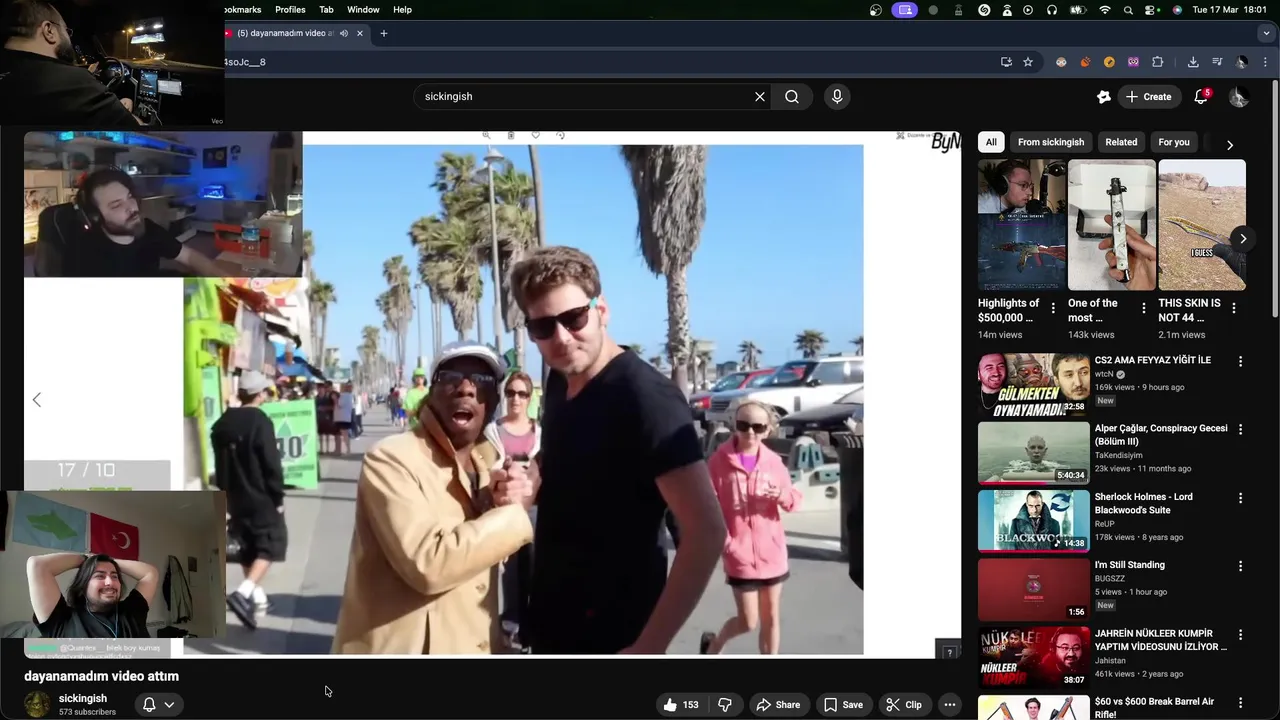This screenshot has height=720, width=1280.
Task: Click install app icon in address bar
Action: coord(1006,62)
